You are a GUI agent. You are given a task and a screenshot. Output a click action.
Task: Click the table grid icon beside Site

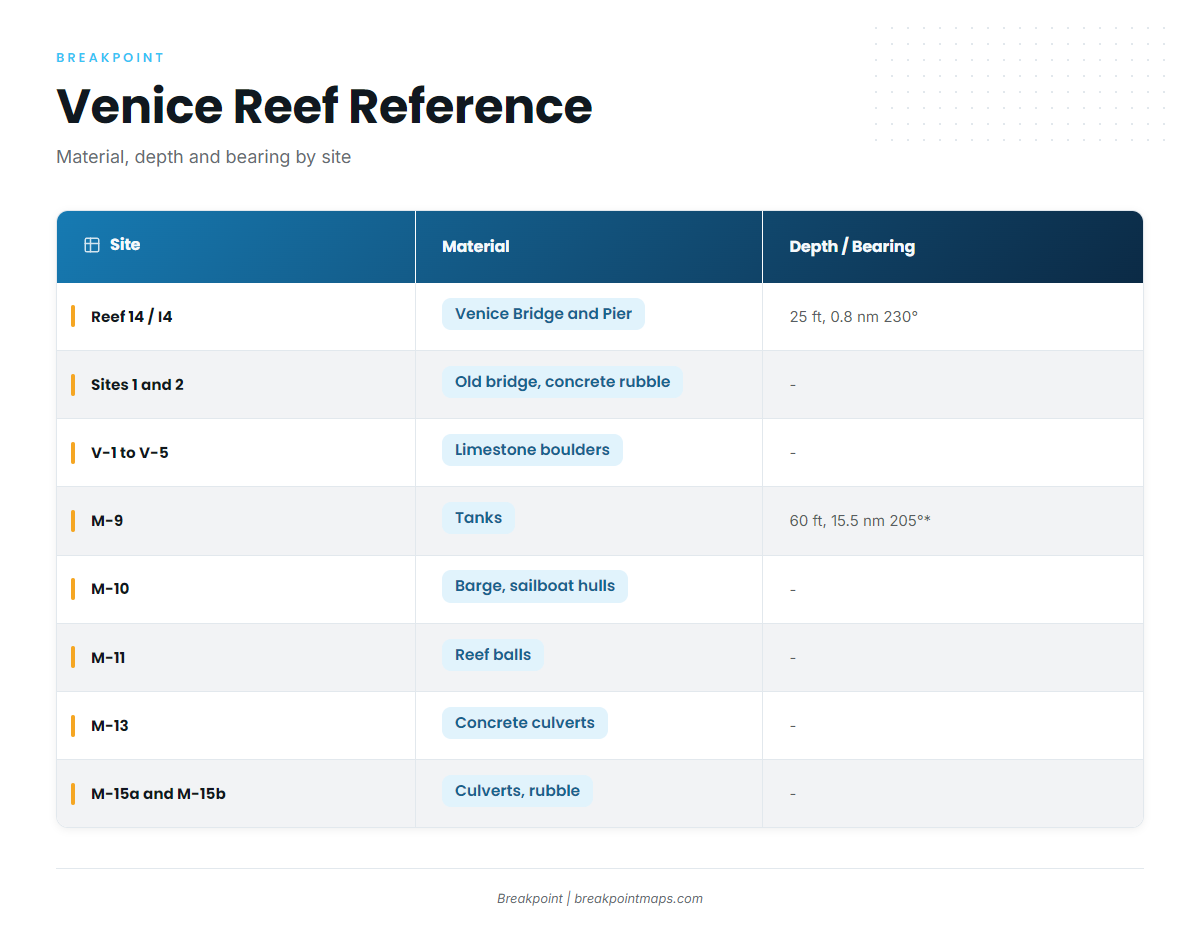click(92, 245)
